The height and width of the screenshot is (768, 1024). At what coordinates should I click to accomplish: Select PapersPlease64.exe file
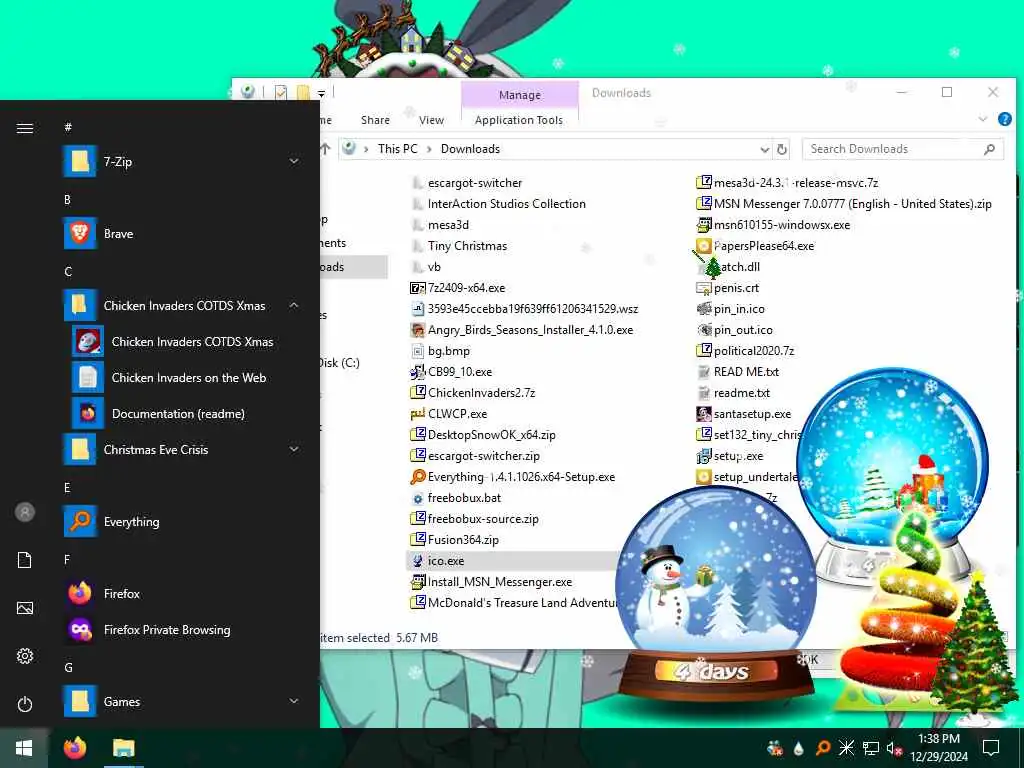pyautogui.click(x=755, y=246)
